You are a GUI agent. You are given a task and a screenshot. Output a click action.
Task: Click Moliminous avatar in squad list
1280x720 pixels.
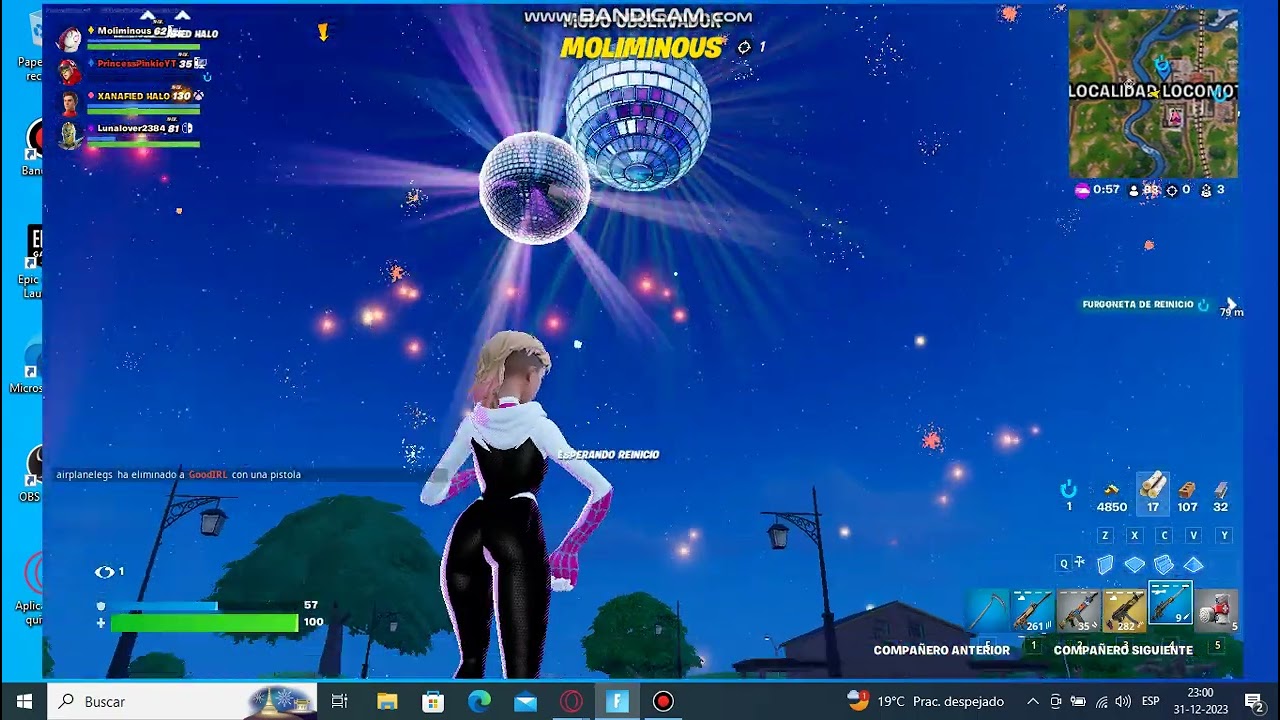pyautogui.click(x=69, y=39)
